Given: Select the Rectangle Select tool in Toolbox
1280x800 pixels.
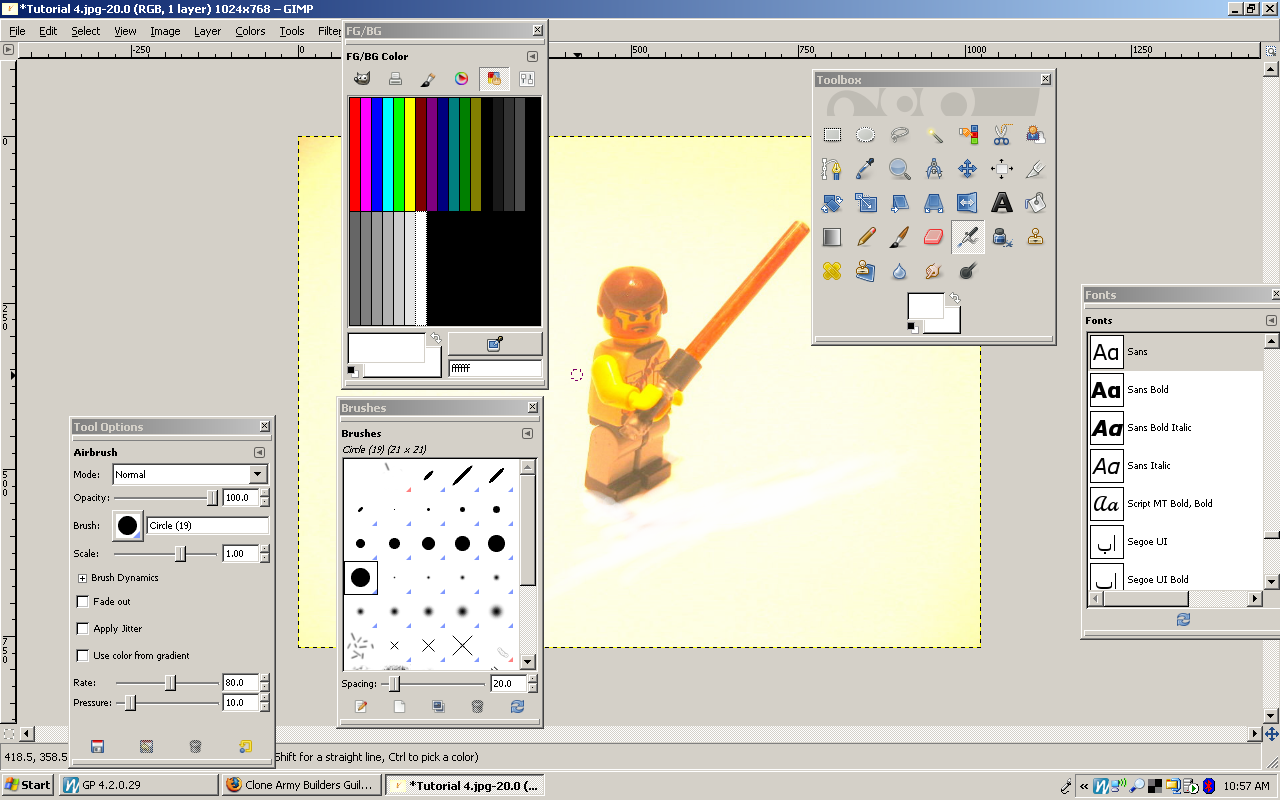Looking at the screenshot, I should click(832, 134).
